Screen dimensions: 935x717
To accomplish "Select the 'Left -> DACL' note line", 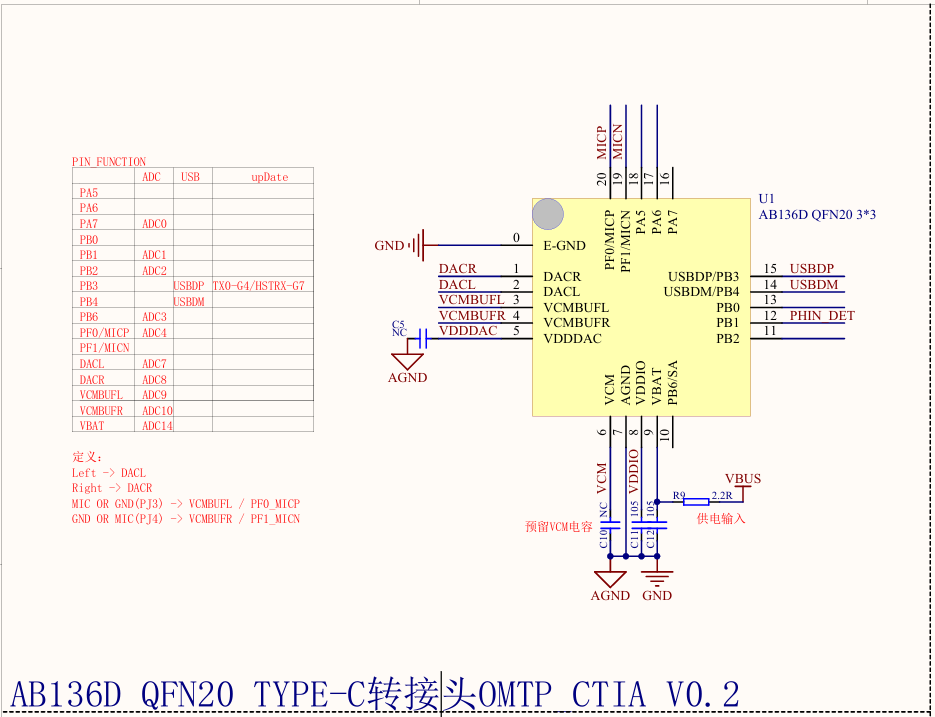I will pos(109,473).
